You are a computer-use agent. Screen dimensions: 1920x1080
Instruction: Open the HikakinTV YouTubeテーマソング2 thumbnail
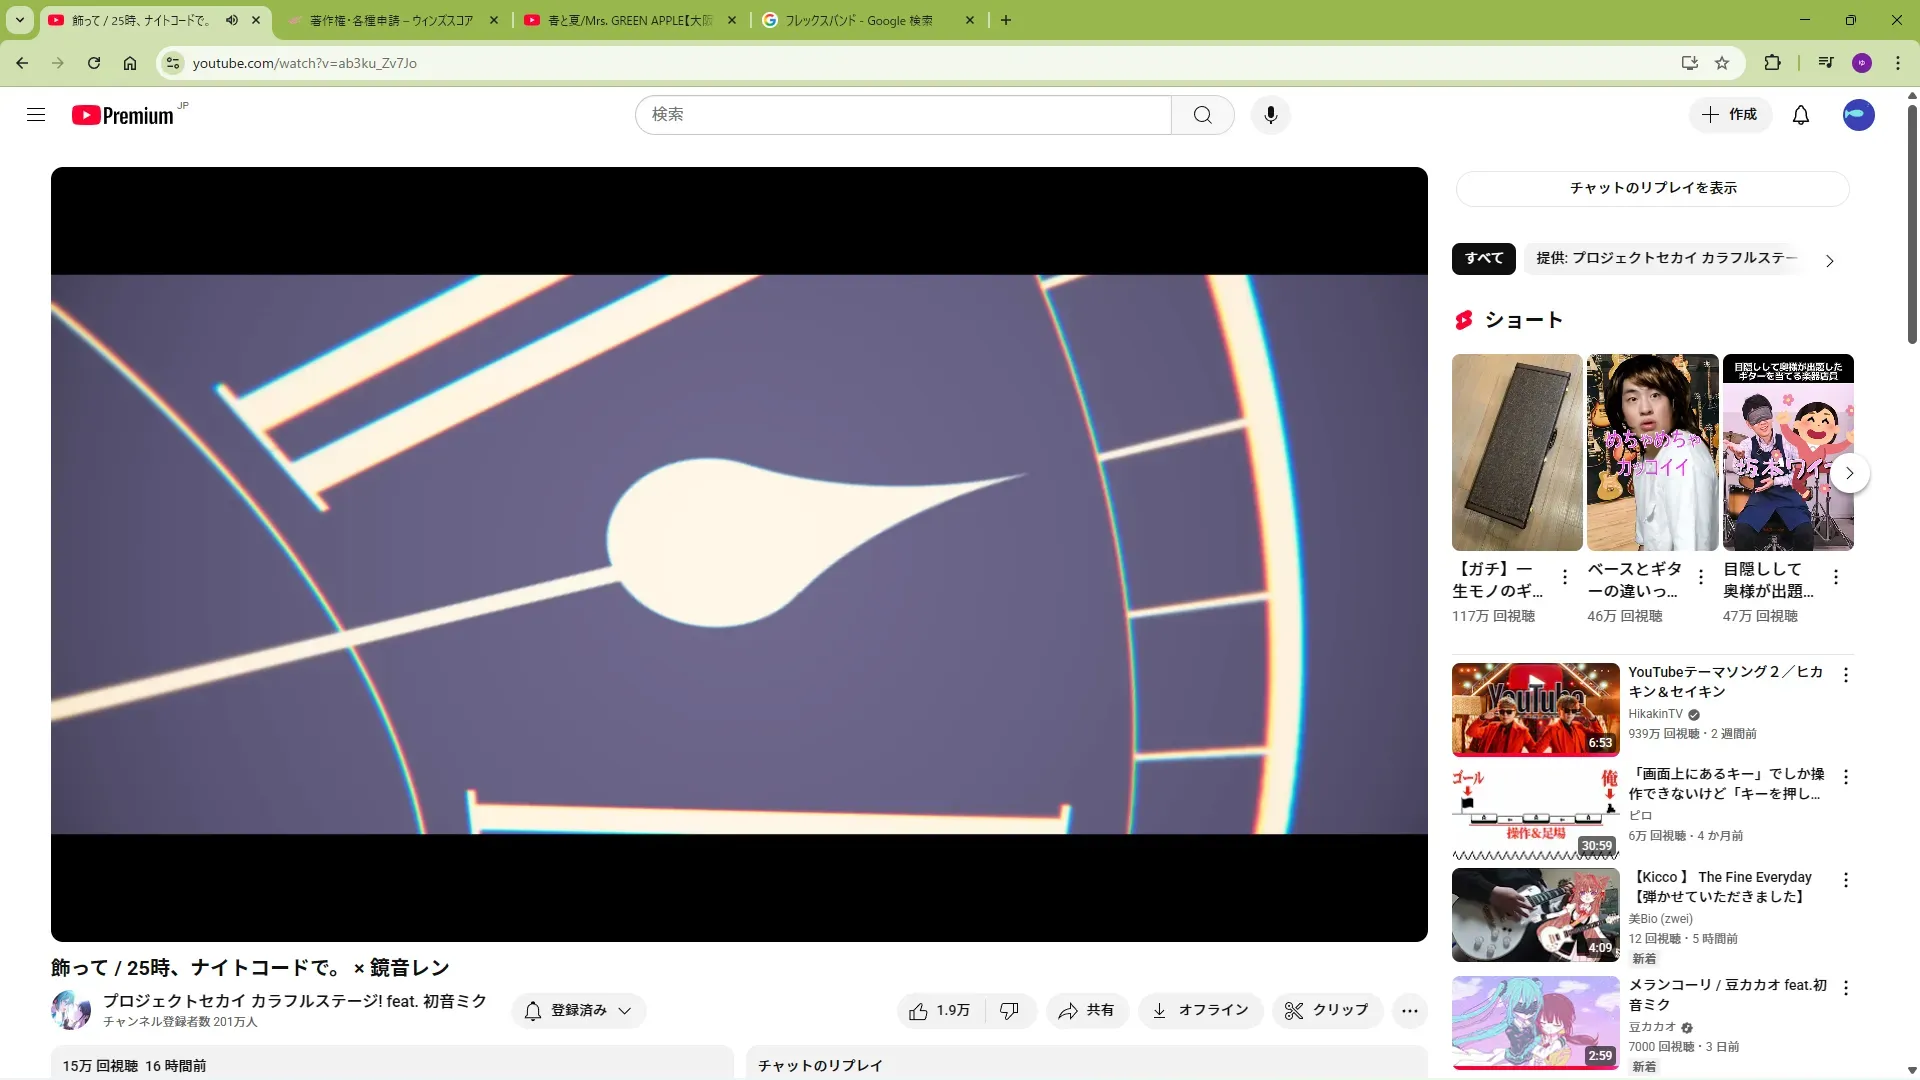point(1535,709)
